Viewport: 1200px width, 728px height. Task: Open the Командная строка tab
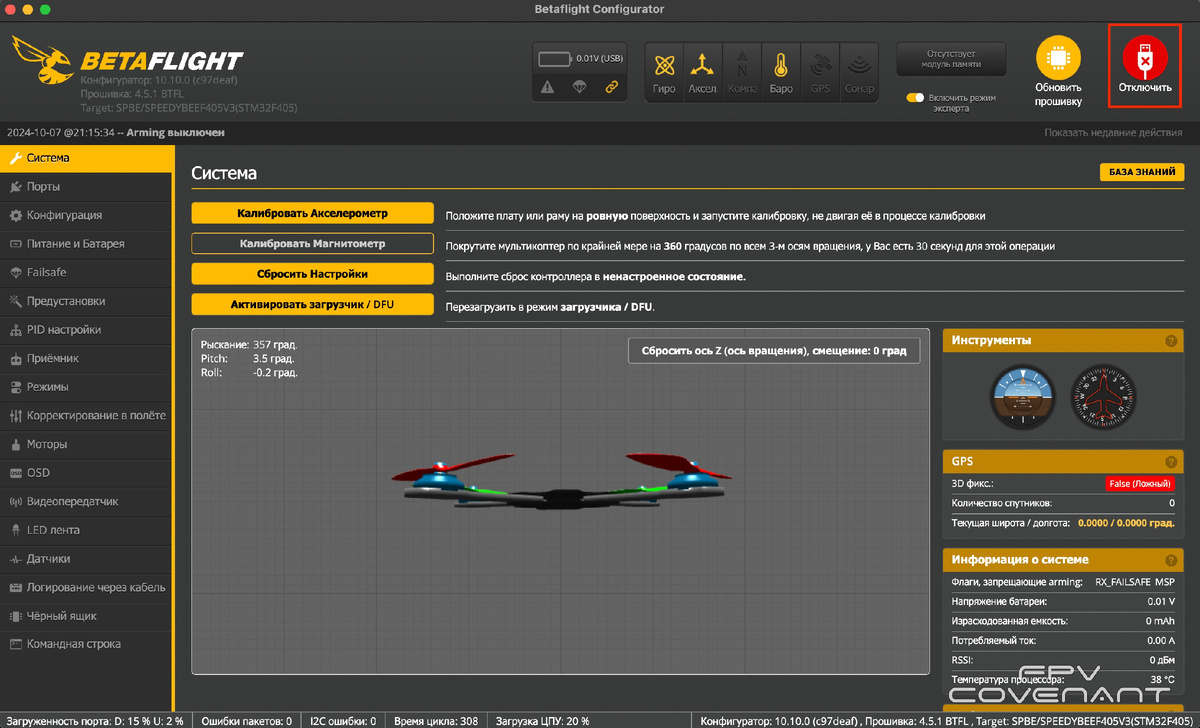click(x=87, y=644)
